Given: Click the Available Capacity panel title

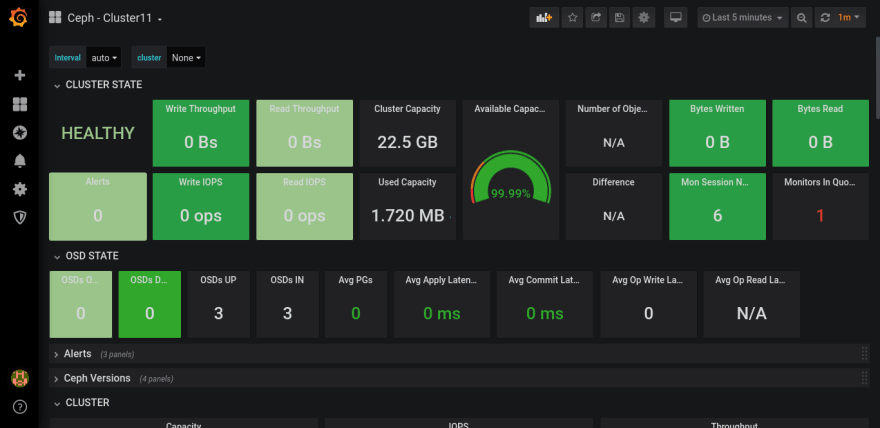Looking at the screenshot, I should [510, 109].
